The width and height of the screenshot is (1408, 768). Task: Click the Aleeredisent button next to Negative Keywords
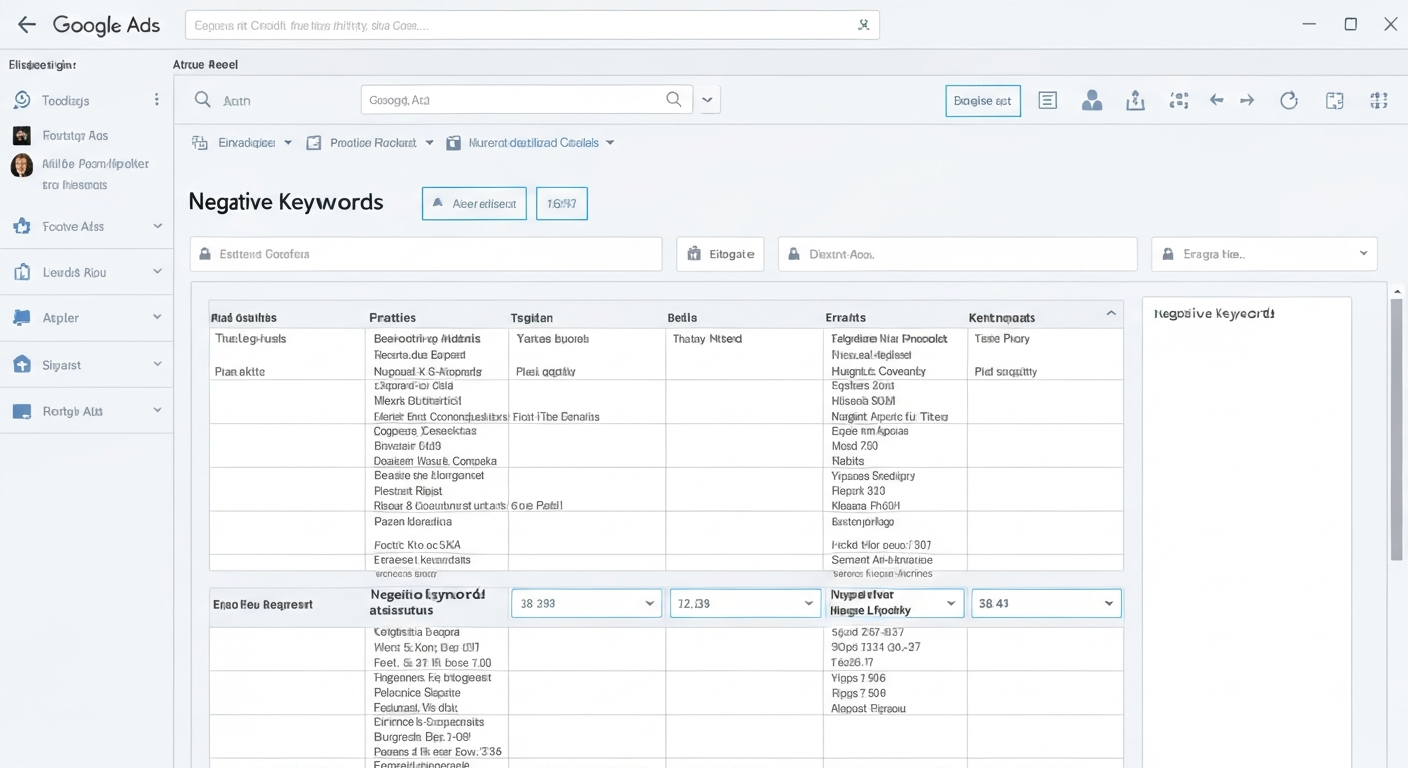click(x=474, y=203)
